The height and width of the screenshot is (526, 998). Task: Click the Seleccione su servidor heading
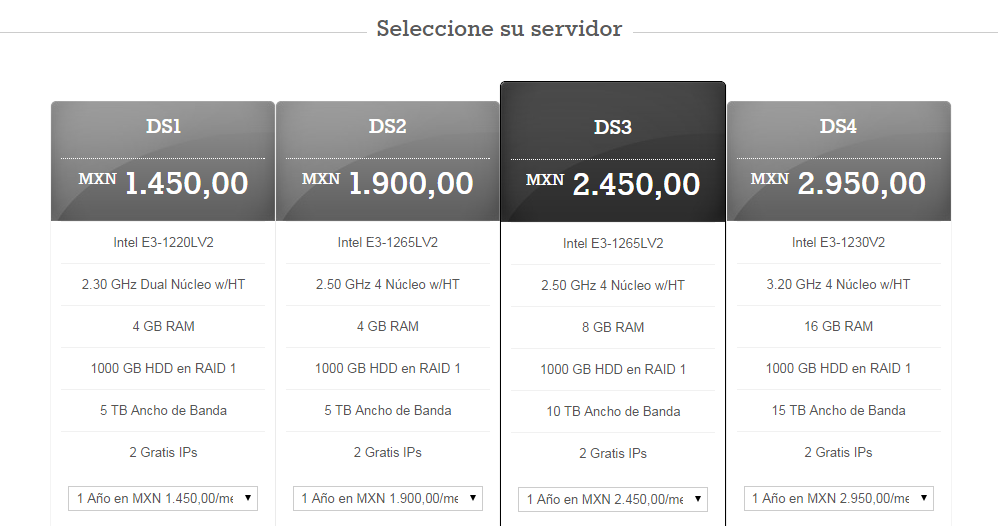pyautogui.click(x=499, y=29)
